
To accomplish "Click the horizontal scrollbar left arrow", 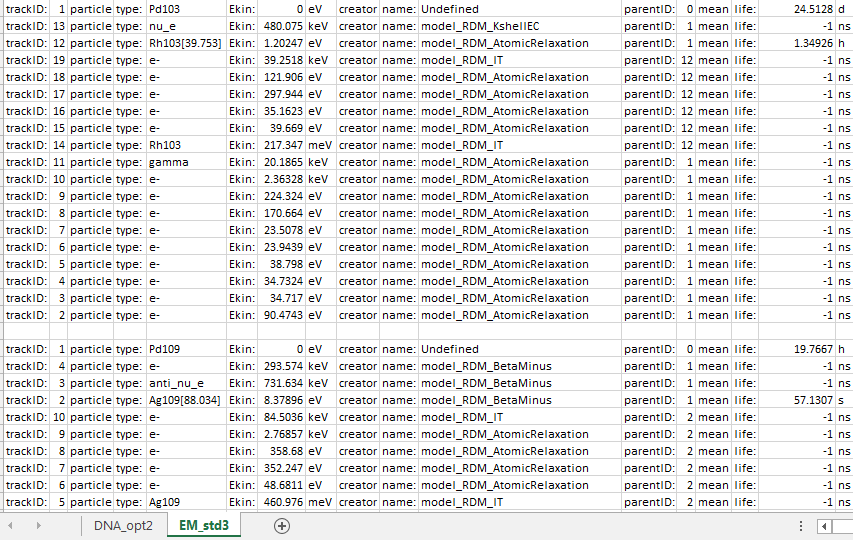I will click(824, 526).
